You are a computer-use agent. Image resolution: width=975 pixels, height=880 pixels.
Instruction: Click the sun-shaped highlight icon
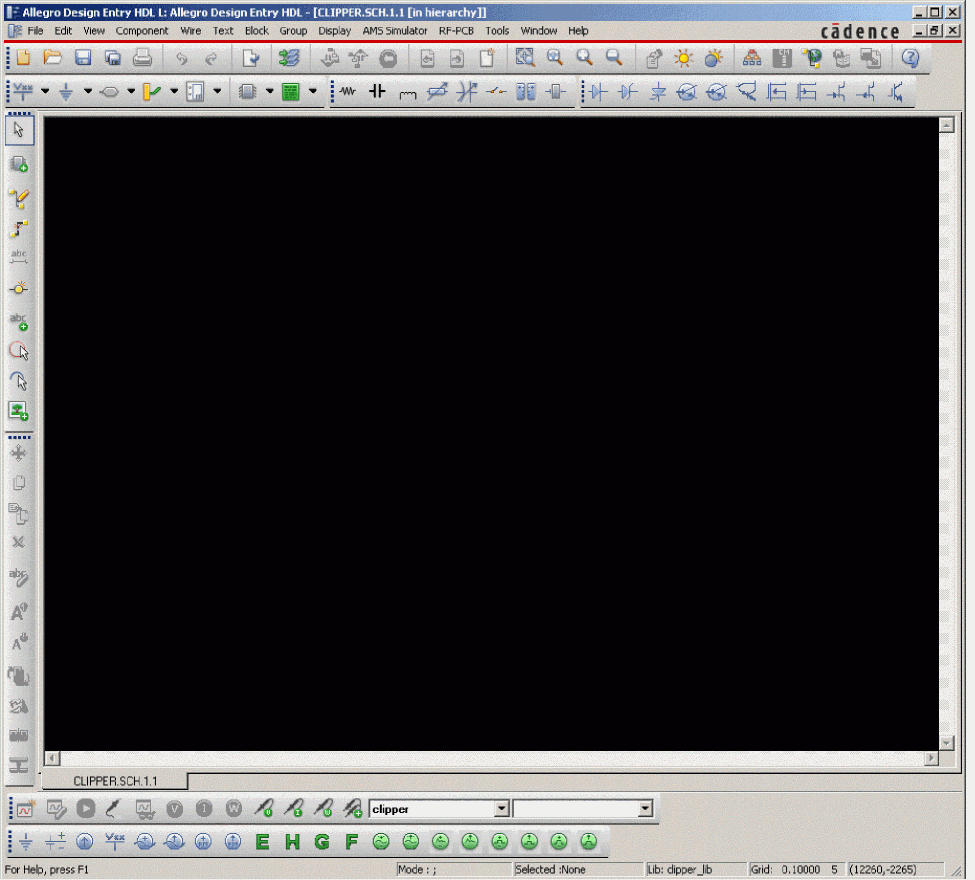[x=683, y=58]
